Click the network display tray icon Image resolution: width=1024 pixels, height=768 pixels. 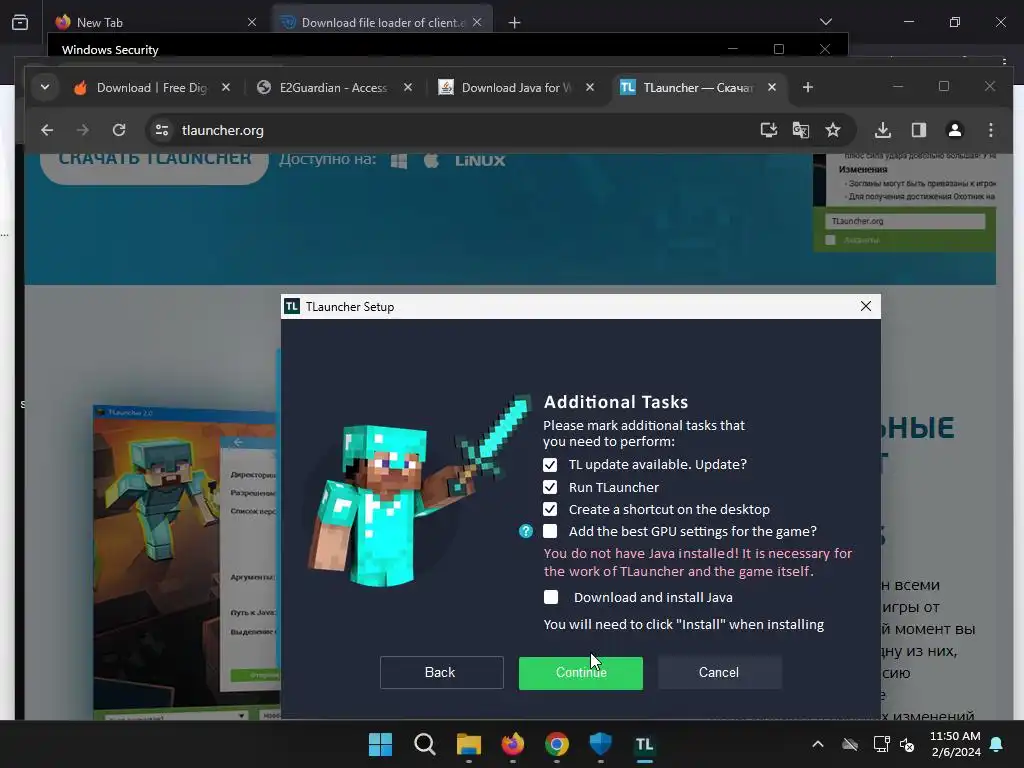[x=881, y=744]
